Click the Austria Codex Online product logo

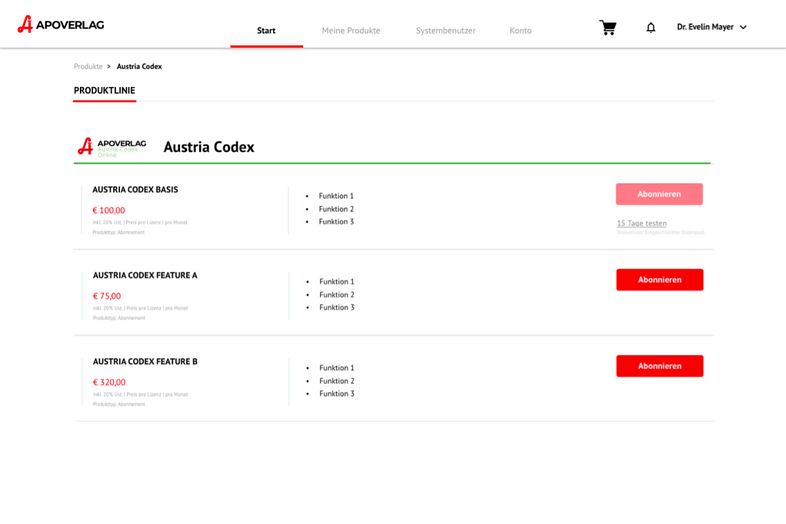click(112, 147)
